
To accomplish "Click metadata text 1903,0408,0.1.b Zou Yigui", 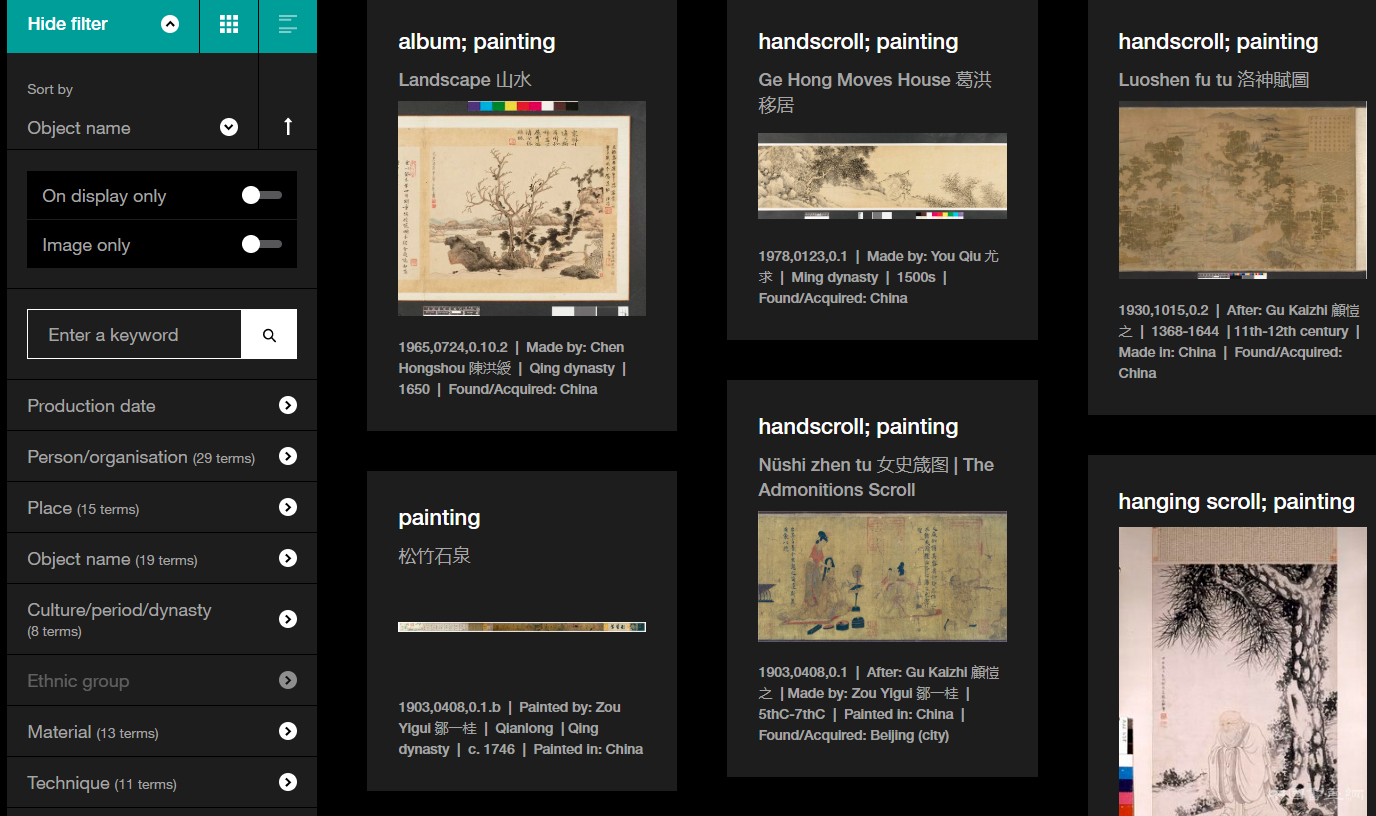I will [x=521, y=728].
